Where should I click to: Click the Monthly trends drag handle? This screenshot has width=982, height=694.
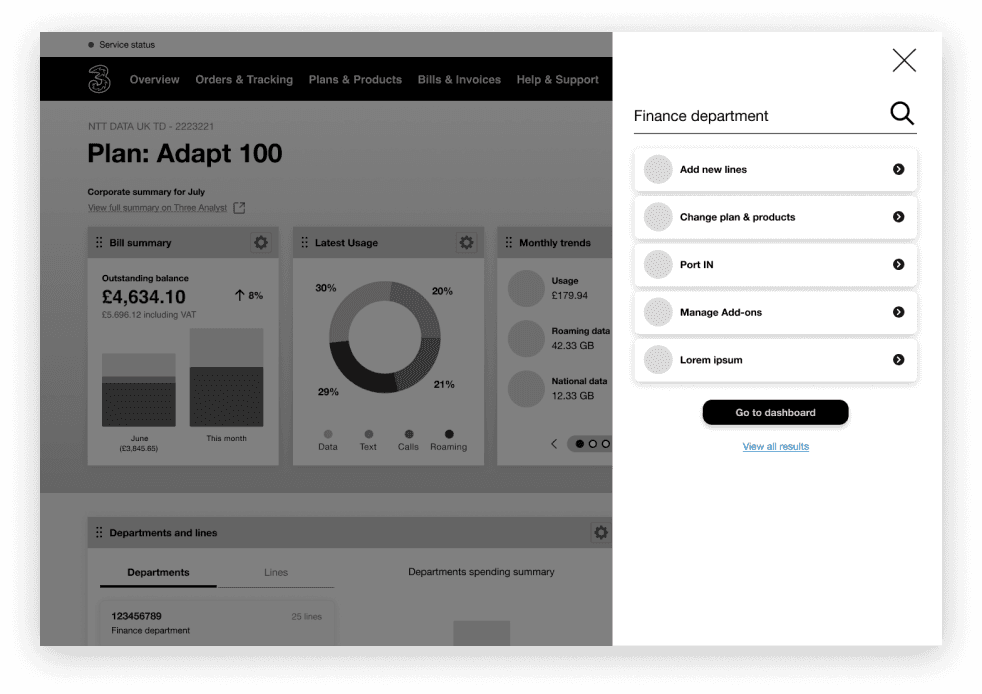[x=509, y=242]
